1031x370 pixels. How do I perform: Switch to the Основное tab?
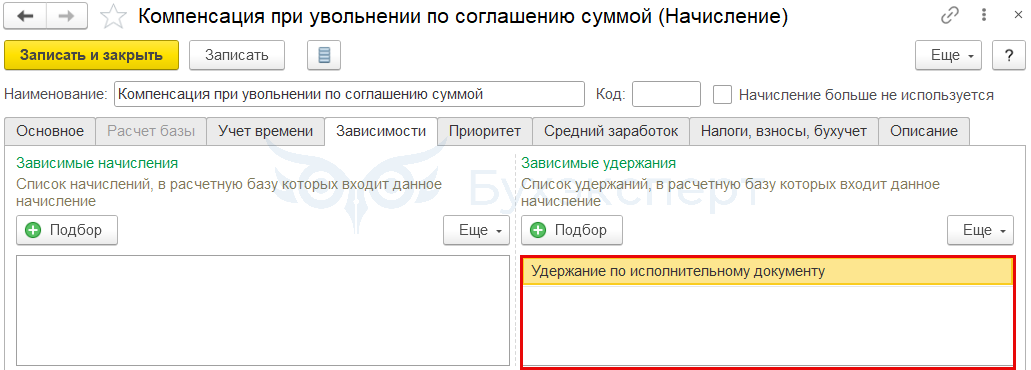51,131
